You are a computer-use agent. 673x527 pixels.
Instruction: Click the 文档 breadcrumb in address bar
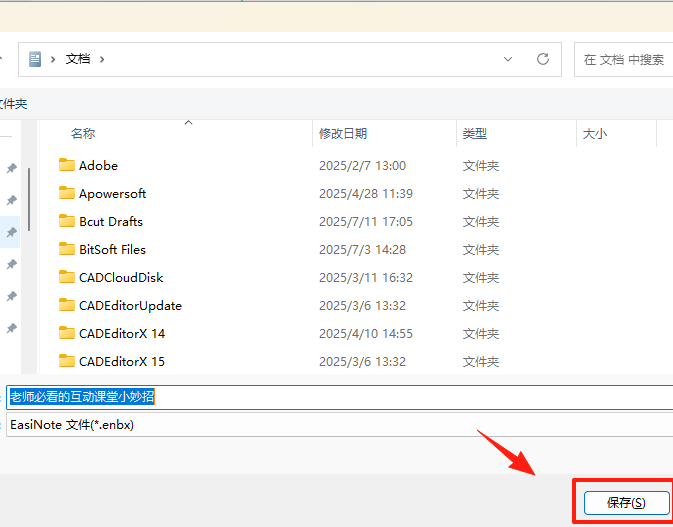pyautogui.click(x=78, y=59)
